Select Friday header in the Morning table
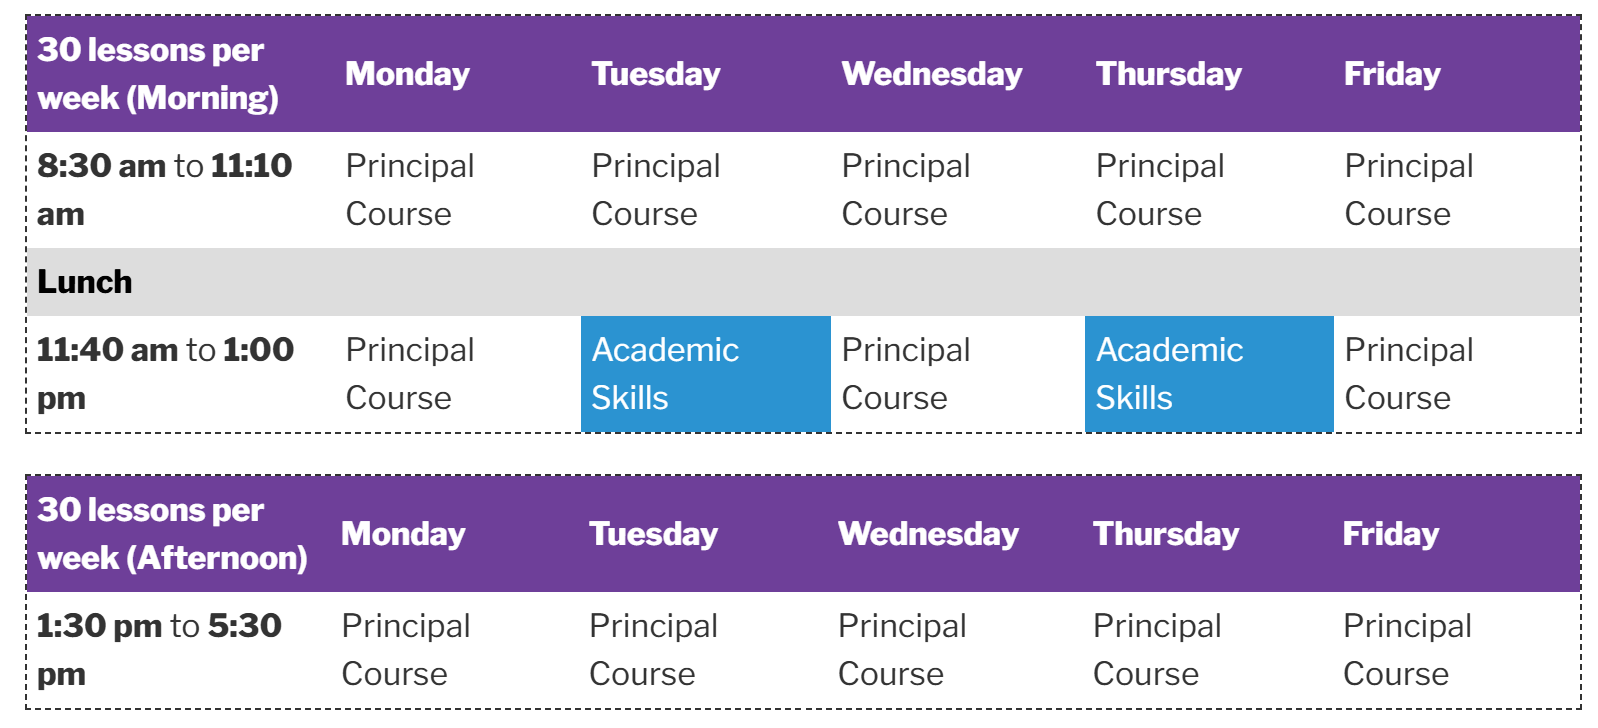This screenshot has width=1598, height=728. (x=1391, y=74)
